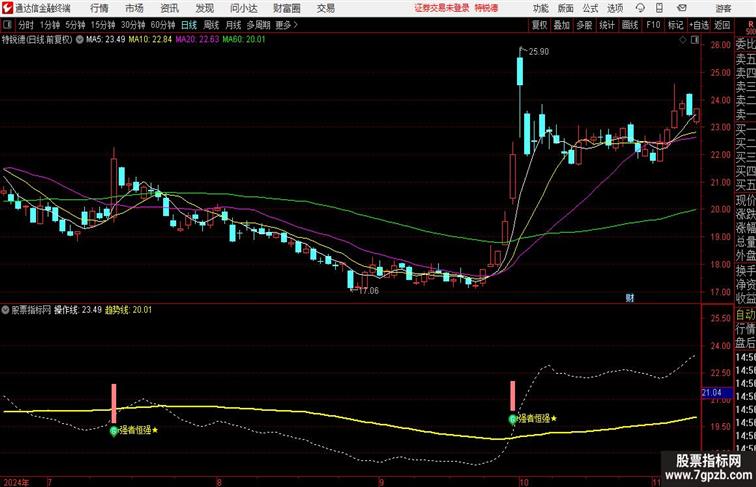Open the 市场 menu
The image size is (756, 487).
point(135,8)
